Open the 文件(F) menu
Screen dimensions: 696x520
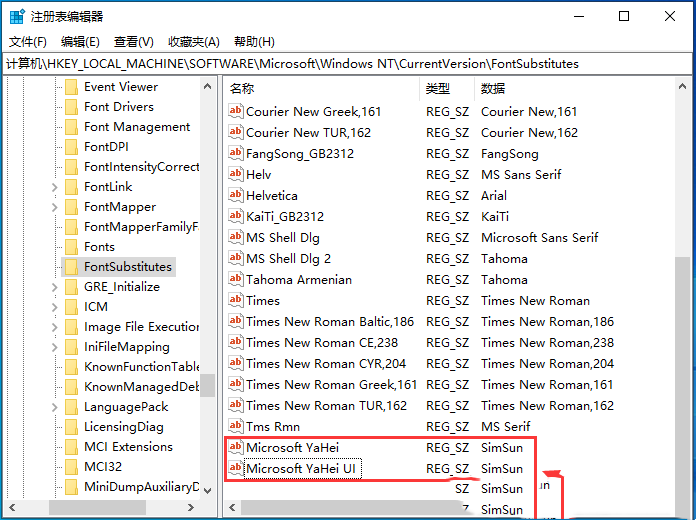coord(28,41)
